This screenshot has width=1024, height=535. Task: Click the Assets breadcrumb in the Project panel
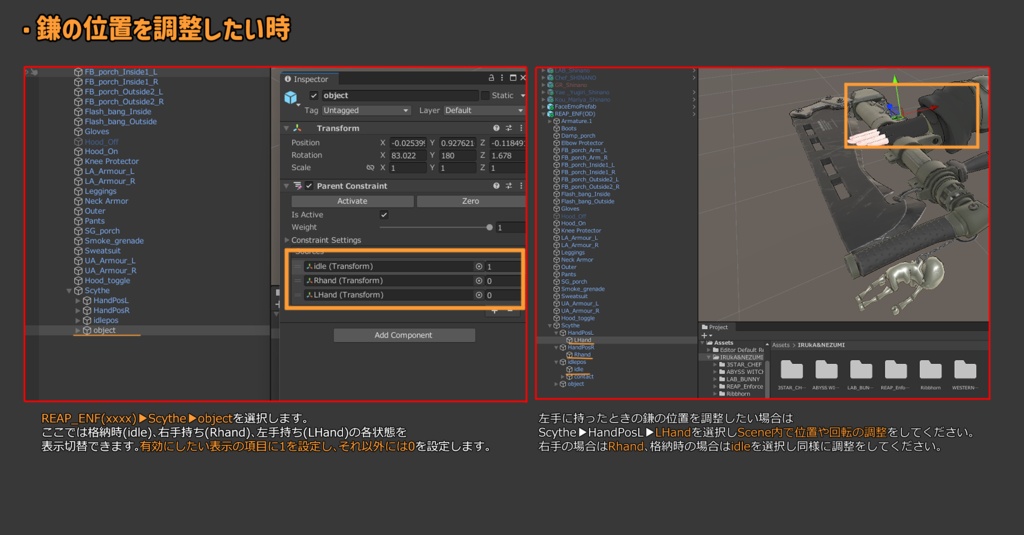781,345
